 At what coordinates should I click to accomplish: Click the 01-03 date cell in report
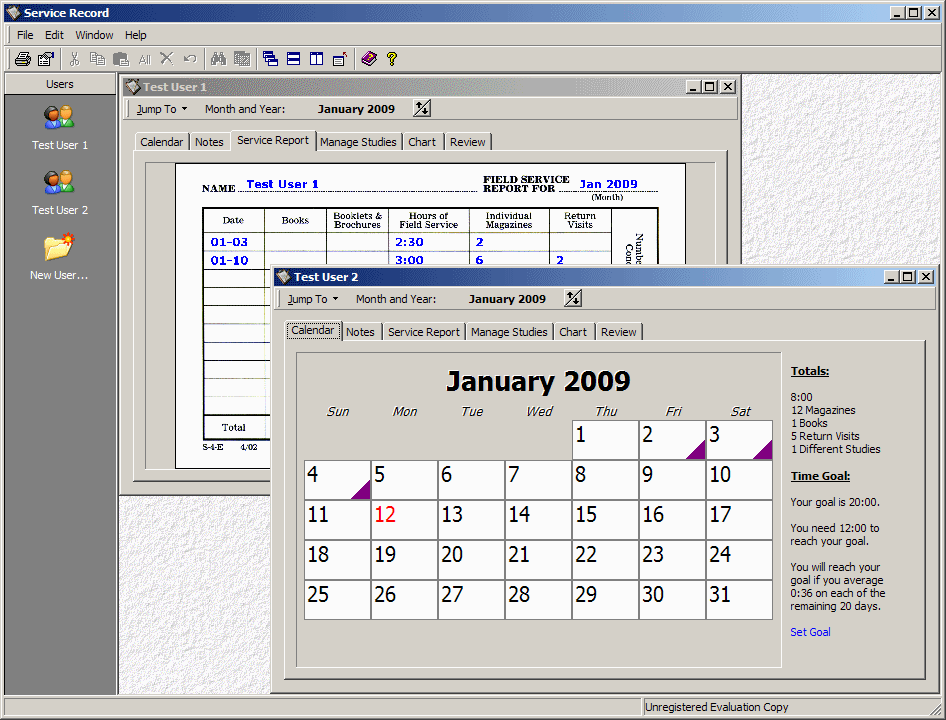pos(233,242)
